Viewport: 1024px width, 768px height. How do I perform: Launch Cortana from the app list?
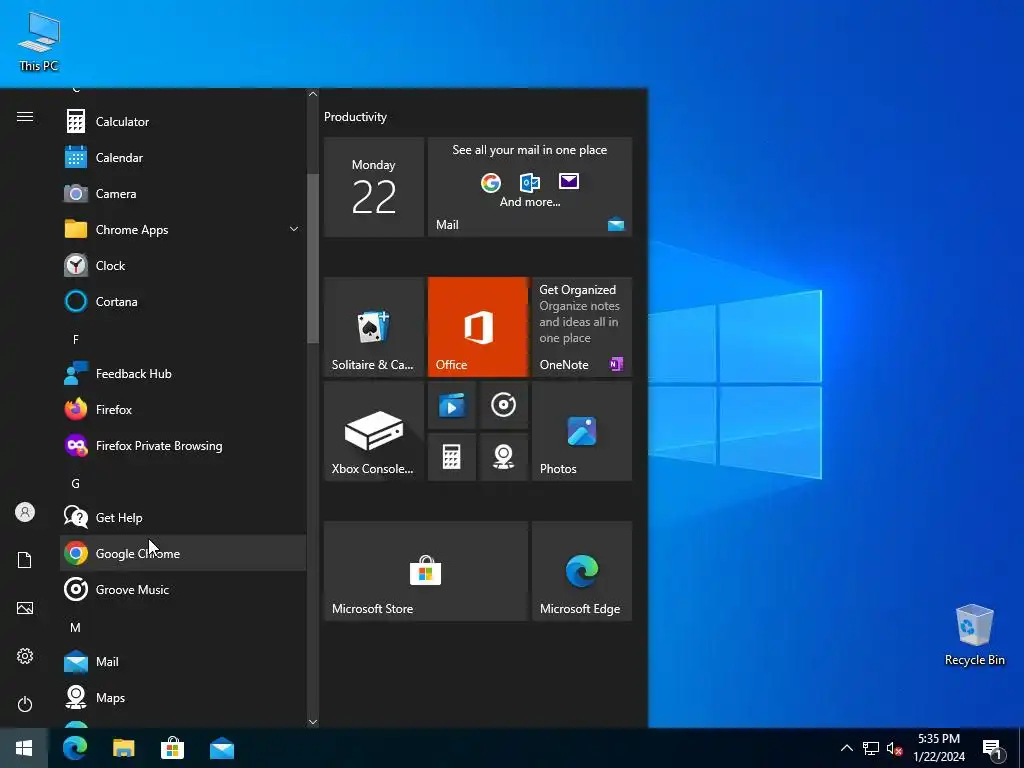183,302
